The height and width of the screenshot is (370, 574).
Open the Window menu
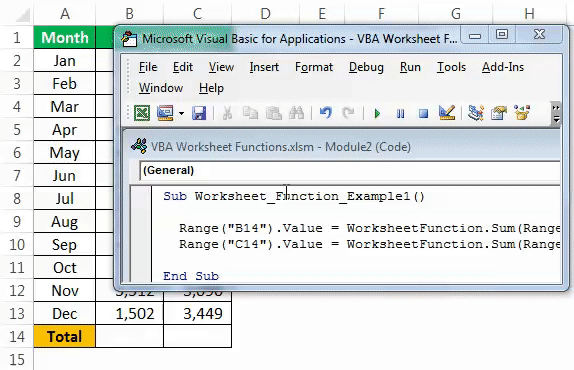pyautogui.click(x=161, y=88)
